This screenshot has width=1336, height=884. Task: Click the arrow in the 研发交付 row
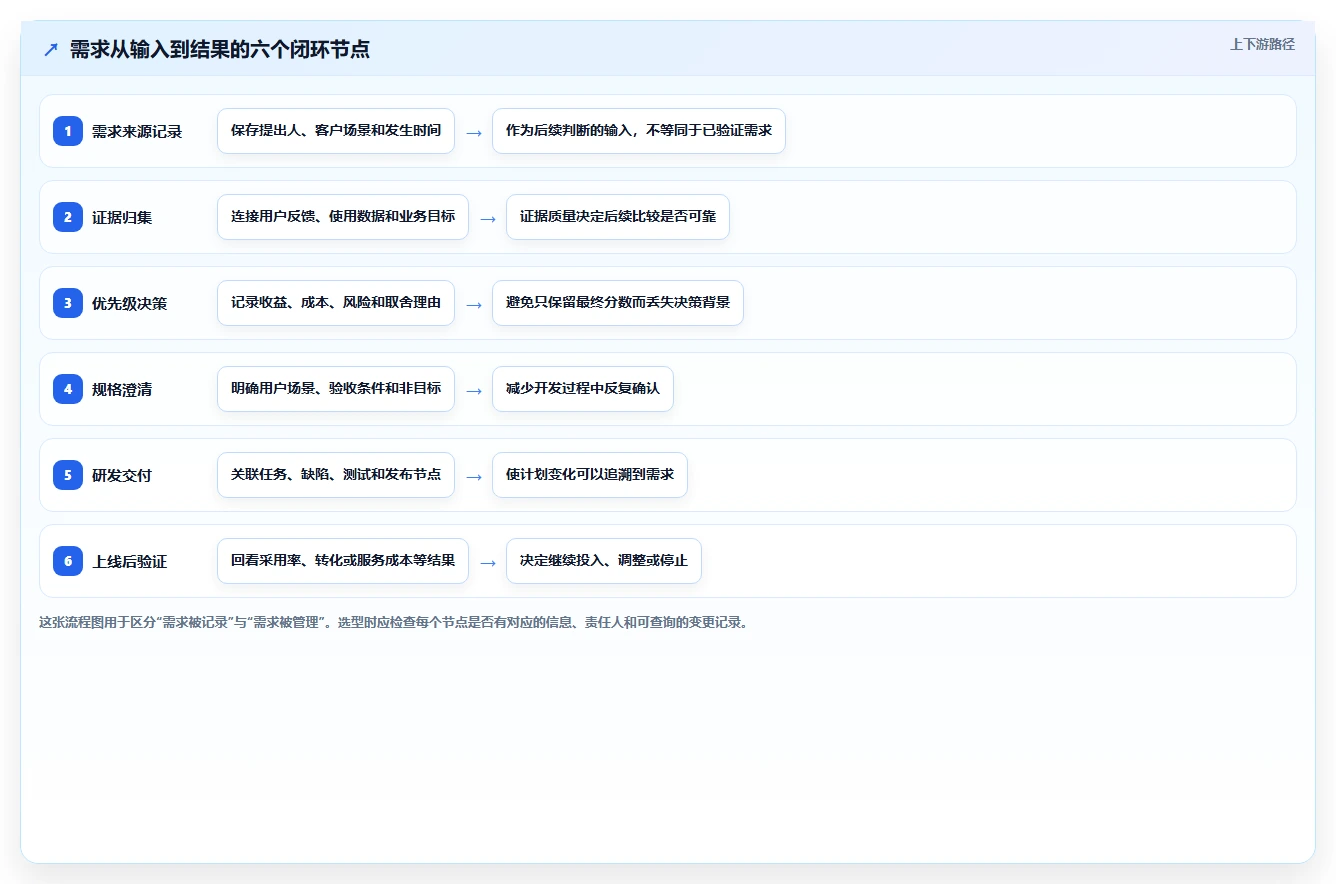(474, 476)
